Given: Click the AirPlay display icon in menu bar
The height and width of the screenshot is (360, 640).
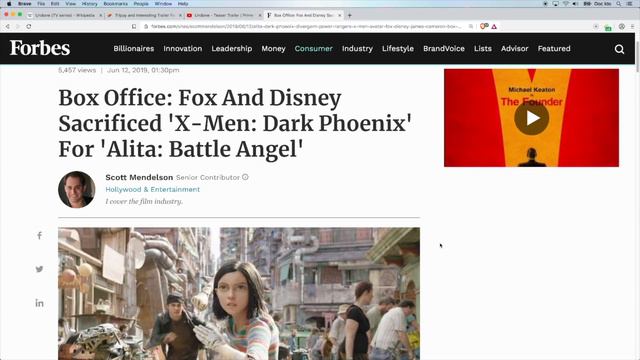Looking at the screenshot, I should (x=556, y=4).
